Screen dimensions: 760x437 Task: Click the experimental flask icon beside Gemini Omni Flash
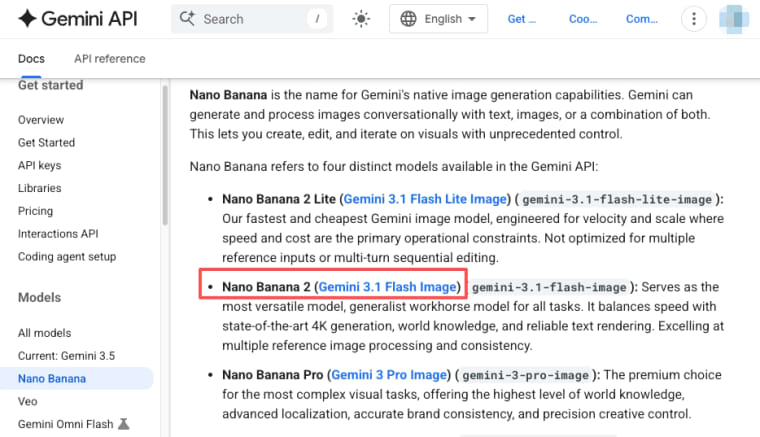(x=124, y=424)
